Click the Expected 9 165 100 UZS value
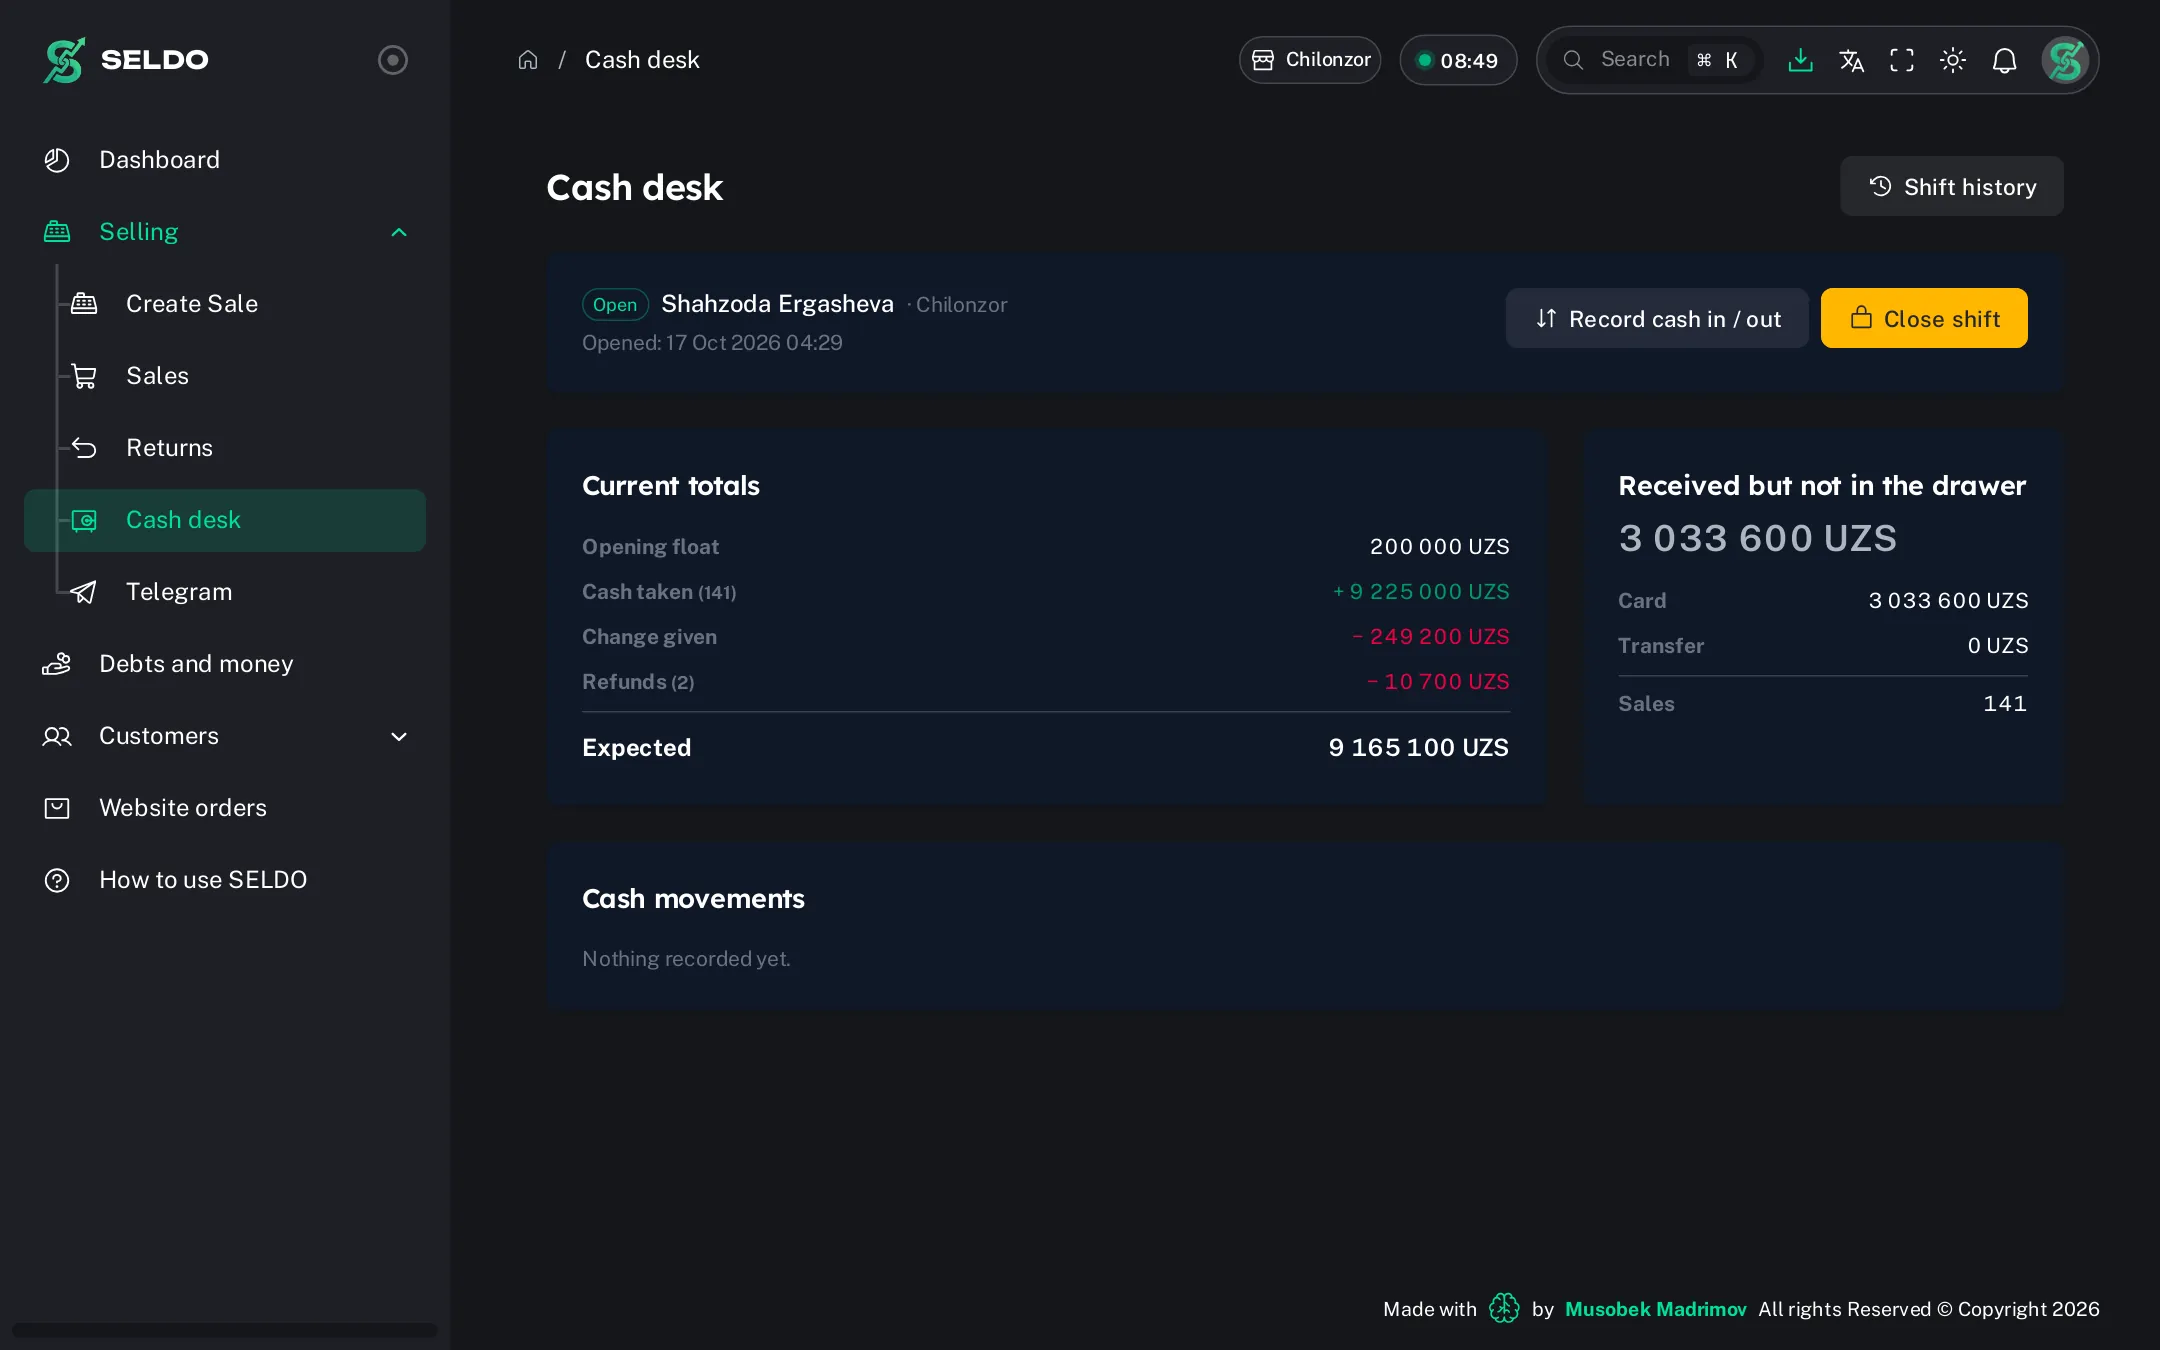 point(1418,747)
